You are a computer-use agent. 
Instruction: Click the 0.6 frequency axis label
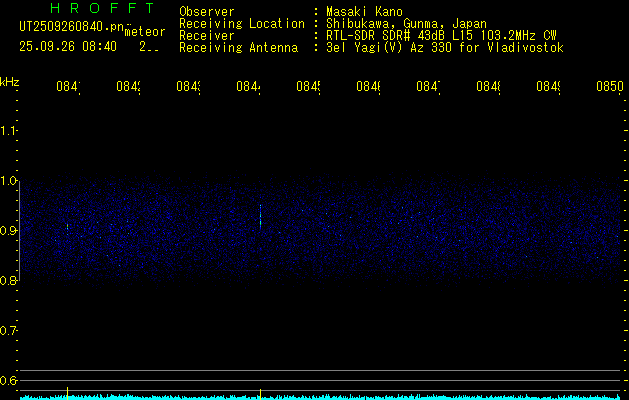(9, 381)
